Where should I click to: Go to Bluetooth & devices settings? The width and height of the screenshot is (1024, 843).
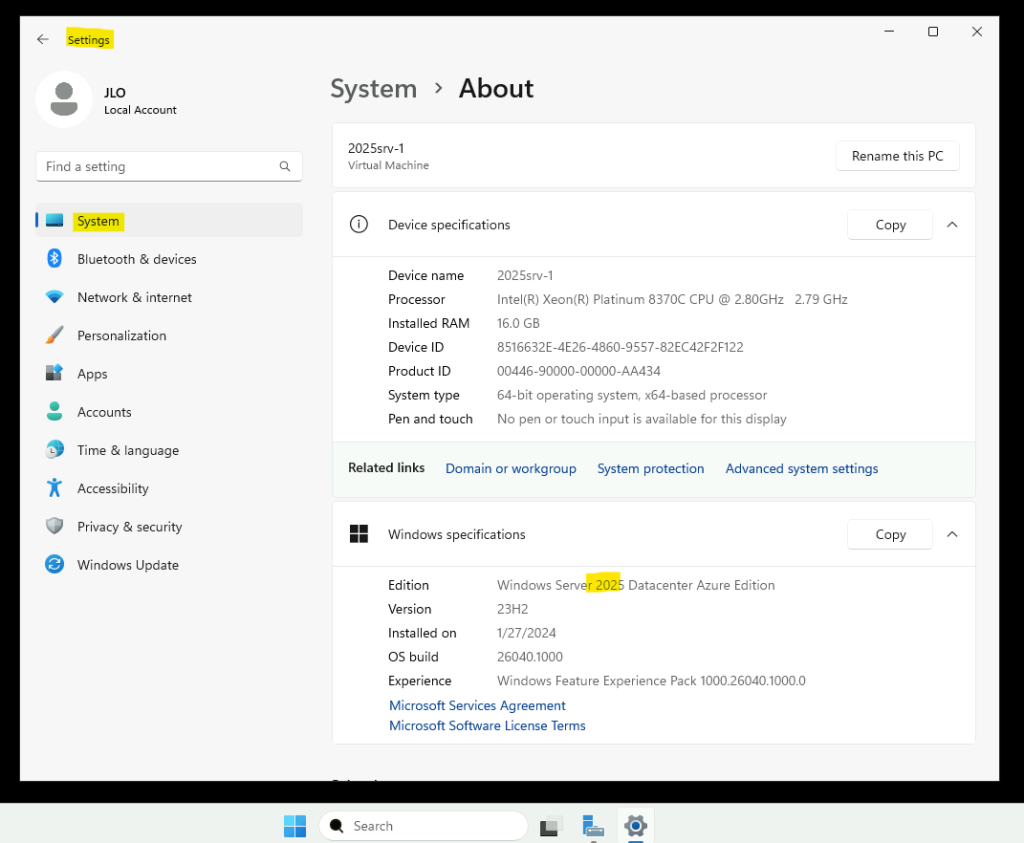(169, 259)
